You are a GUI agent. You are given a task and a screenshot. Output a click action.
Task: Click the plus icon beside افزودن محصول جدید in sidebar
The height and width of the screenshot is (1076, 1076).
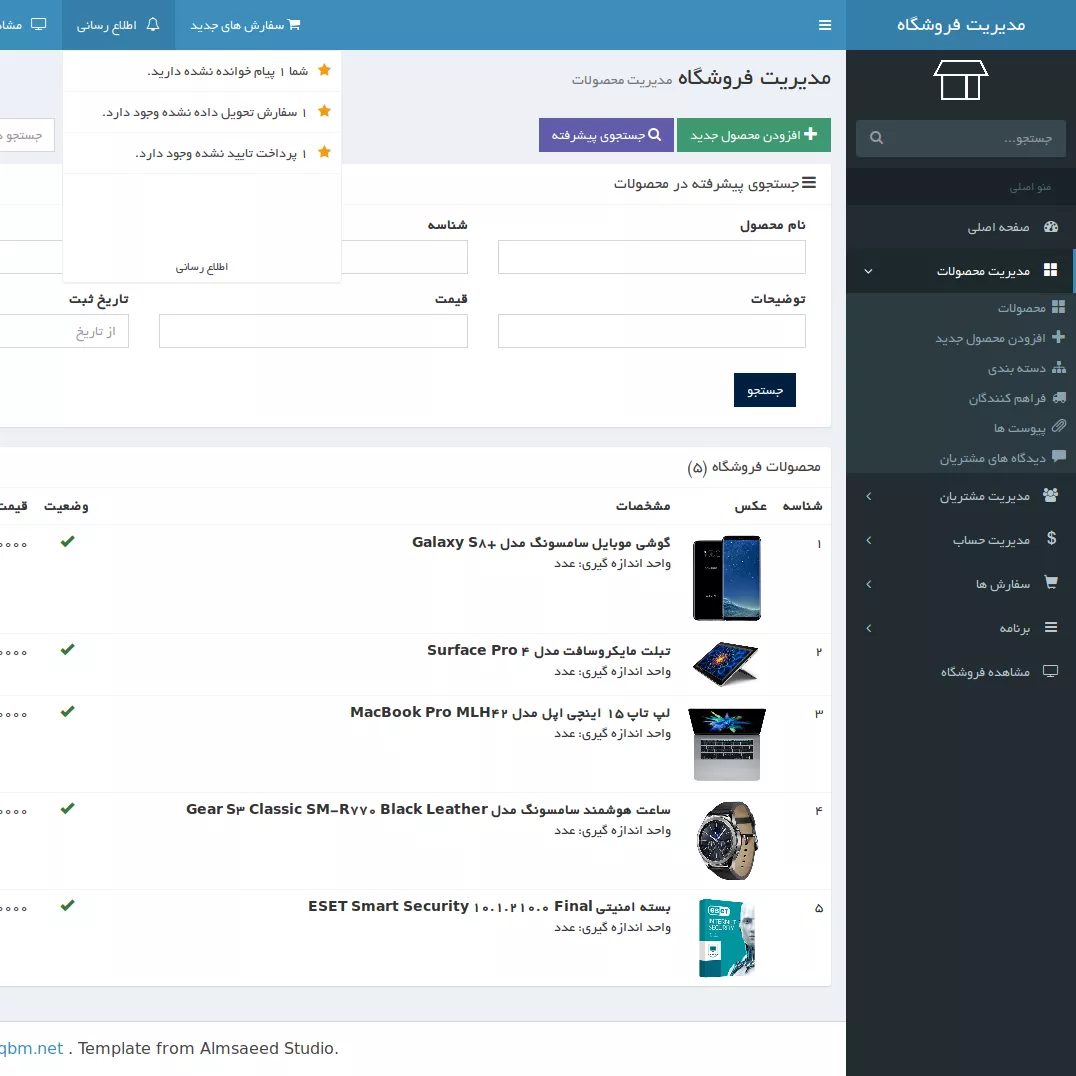(1059, 337)
